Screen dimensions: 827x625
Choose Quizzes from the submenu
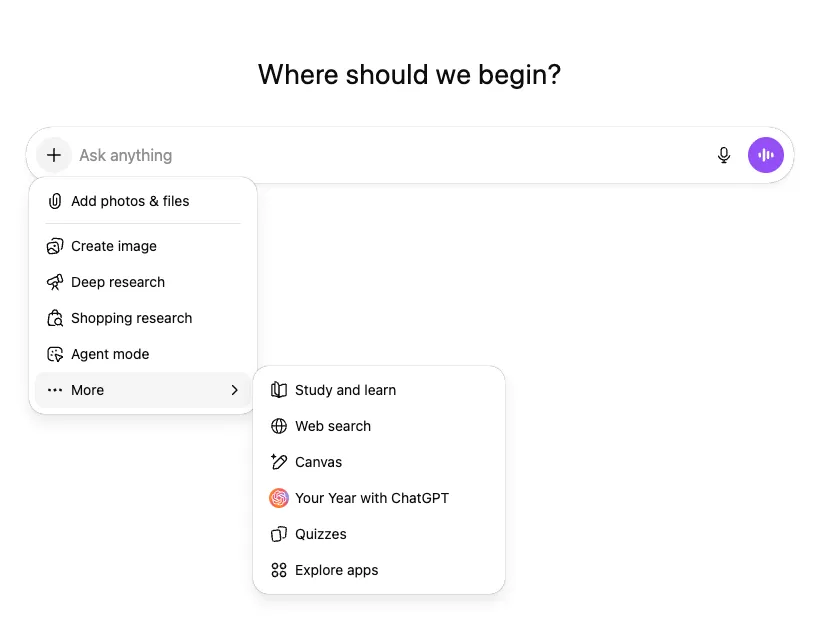pos(320,534)
